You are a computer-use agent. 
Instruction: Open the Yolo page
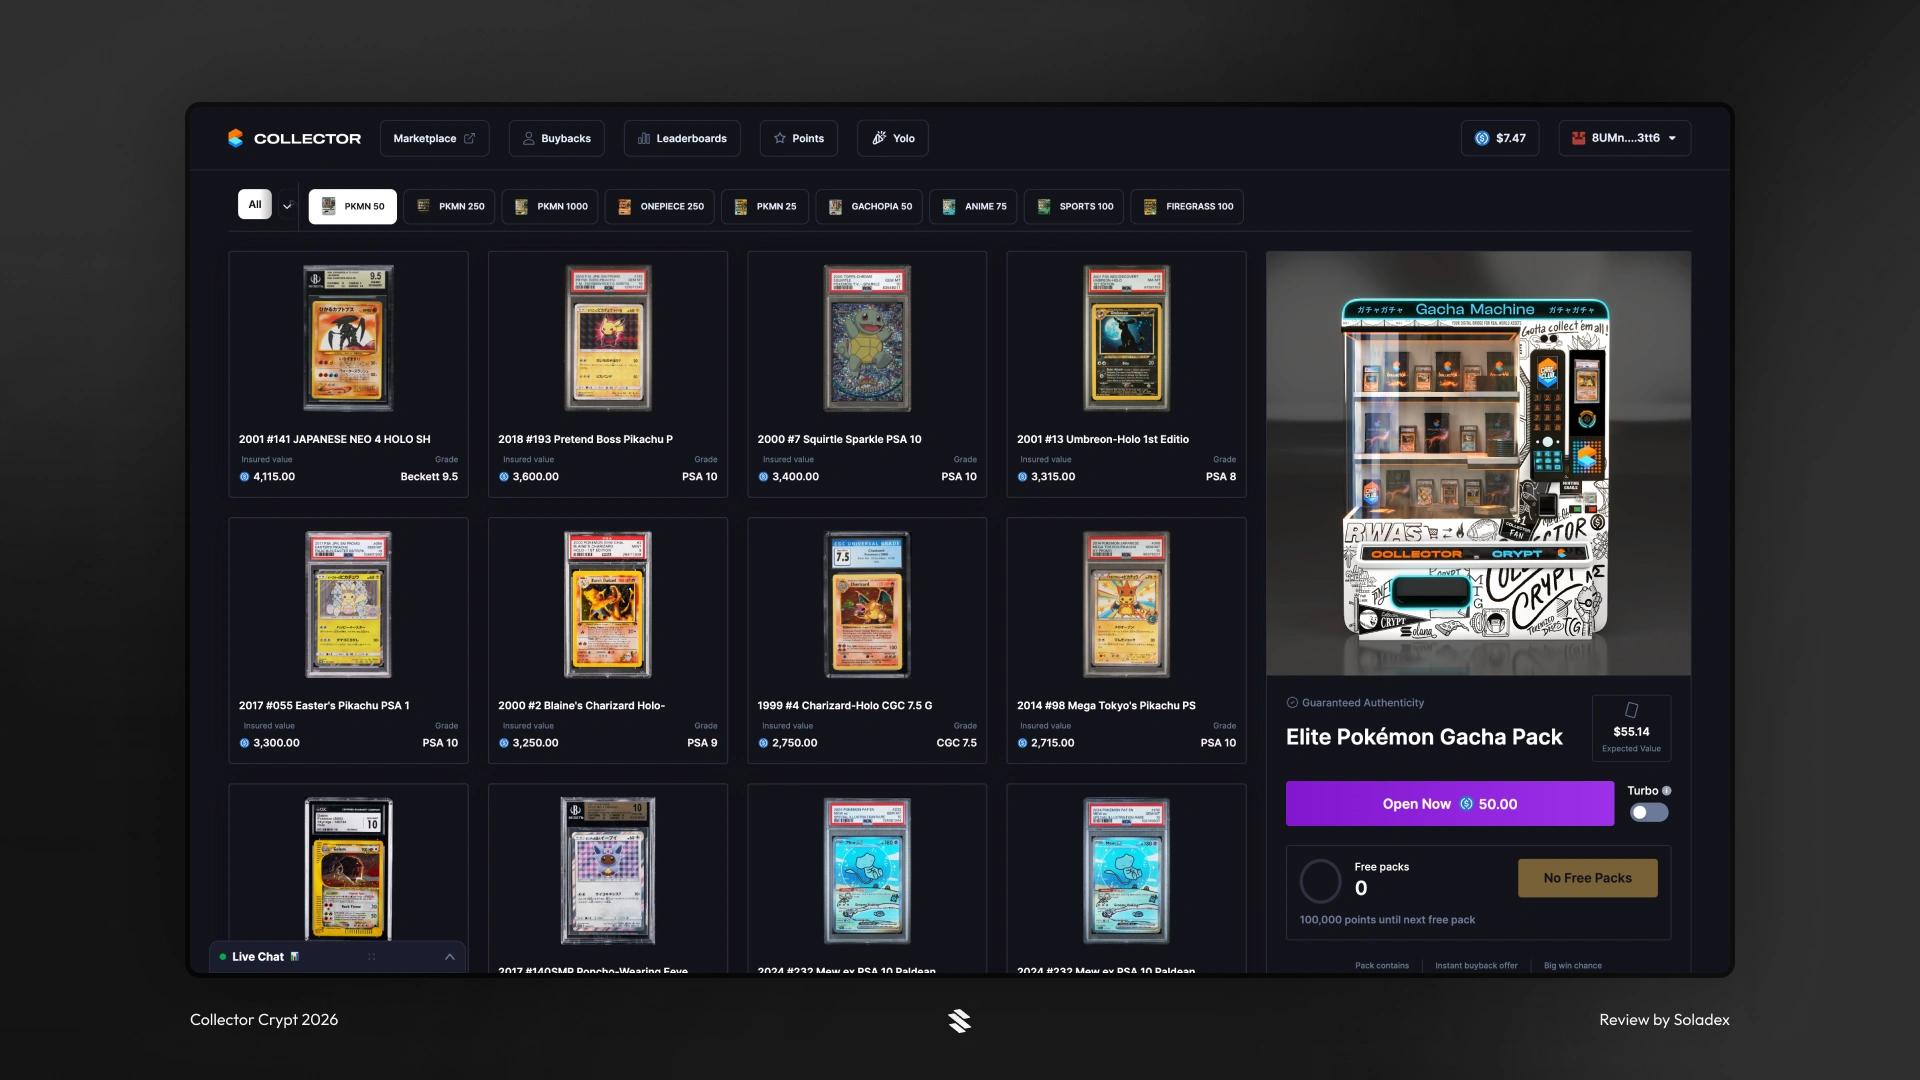[x=892, y=138]
